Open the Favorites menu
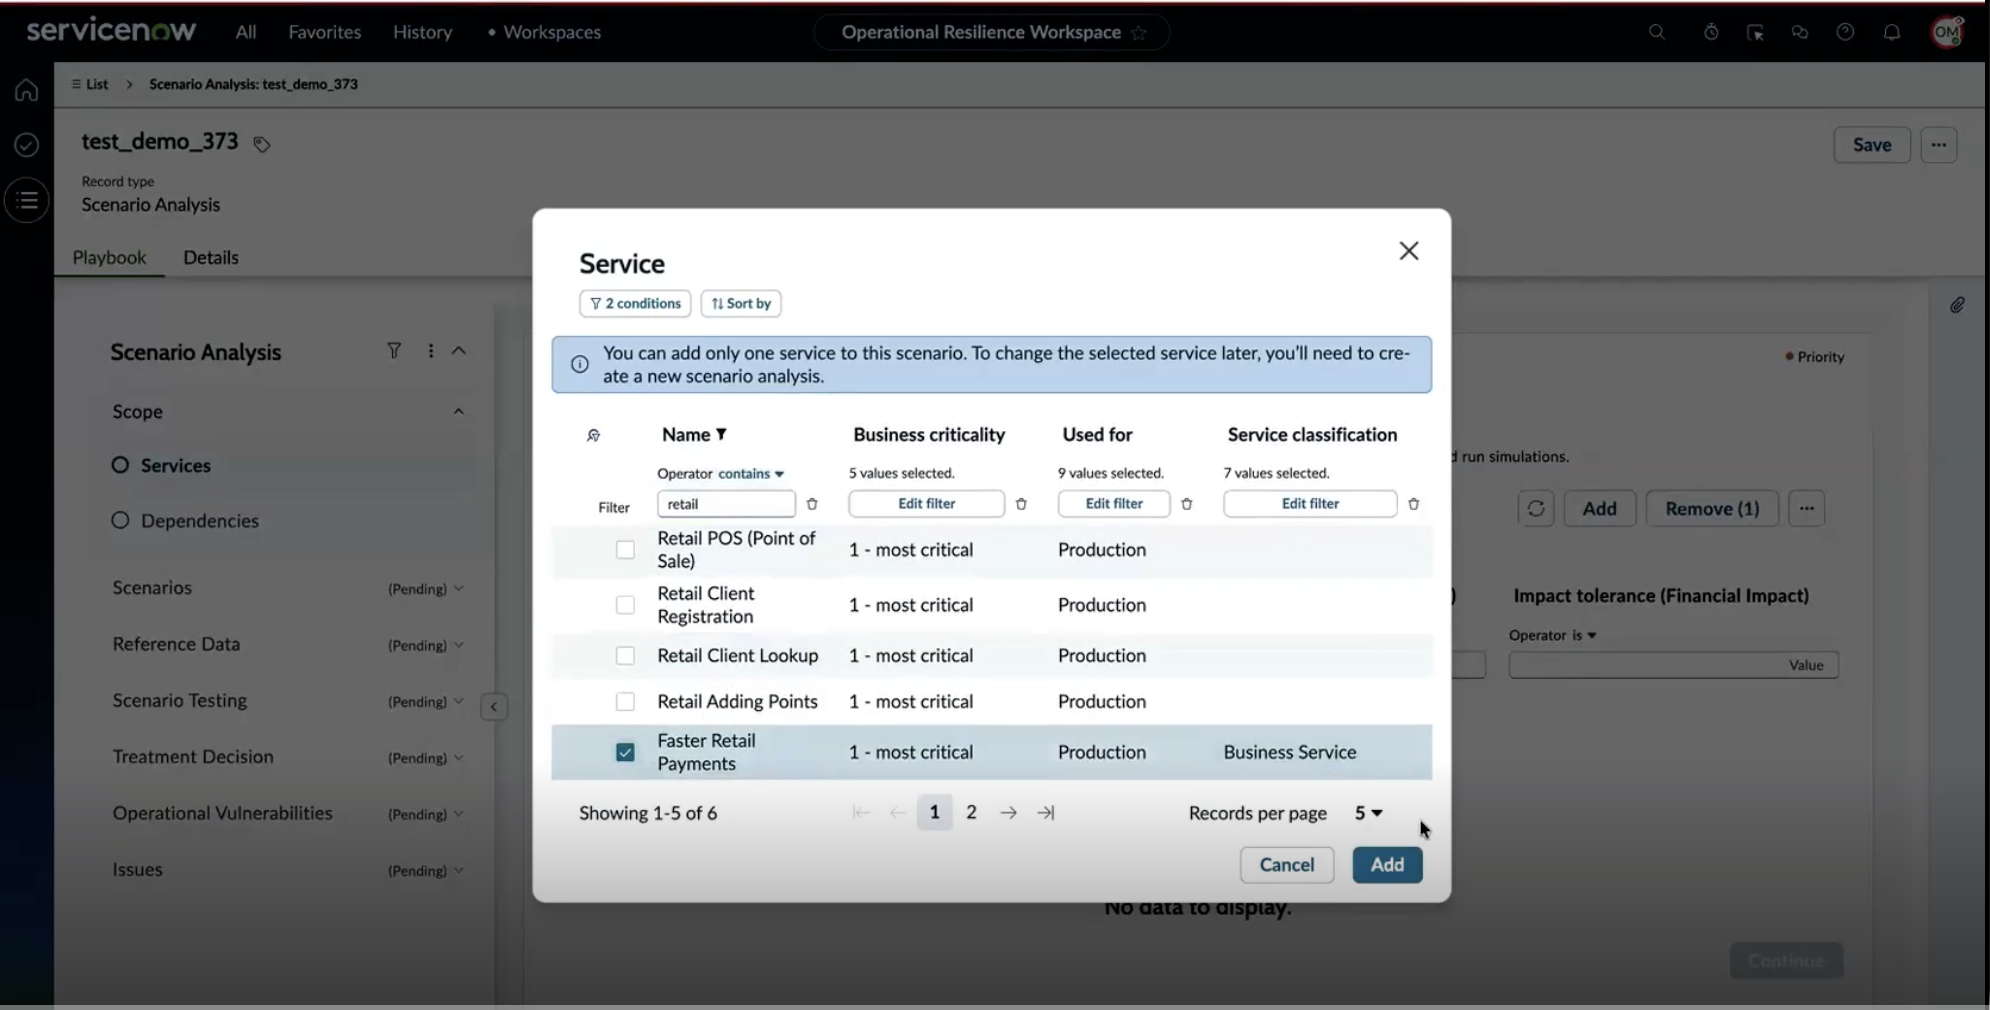The width and height of the screenshot is (1990, 1010). click(325, 32)
